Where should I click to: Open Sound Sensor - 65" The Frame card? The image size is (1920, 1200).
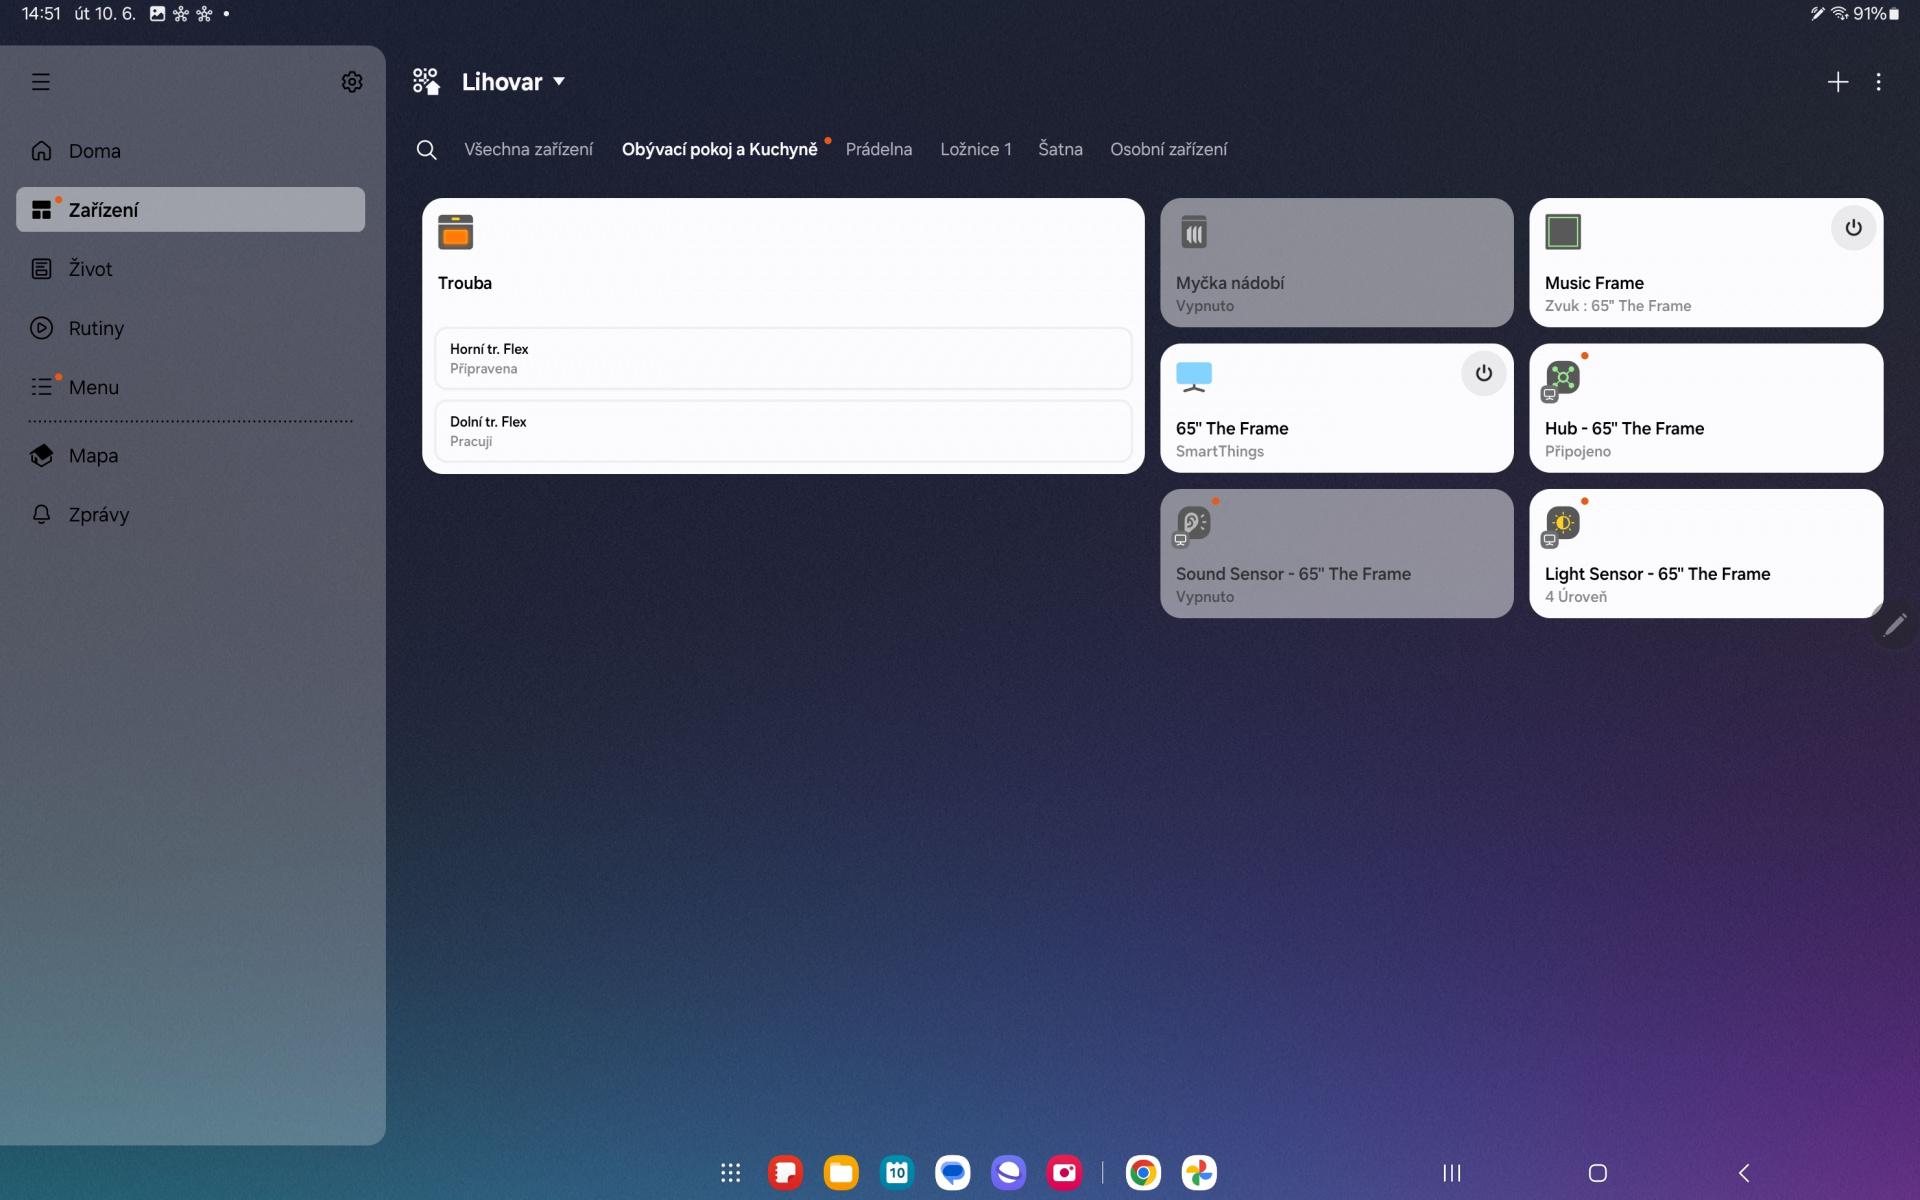click(x=1337, y=553)
